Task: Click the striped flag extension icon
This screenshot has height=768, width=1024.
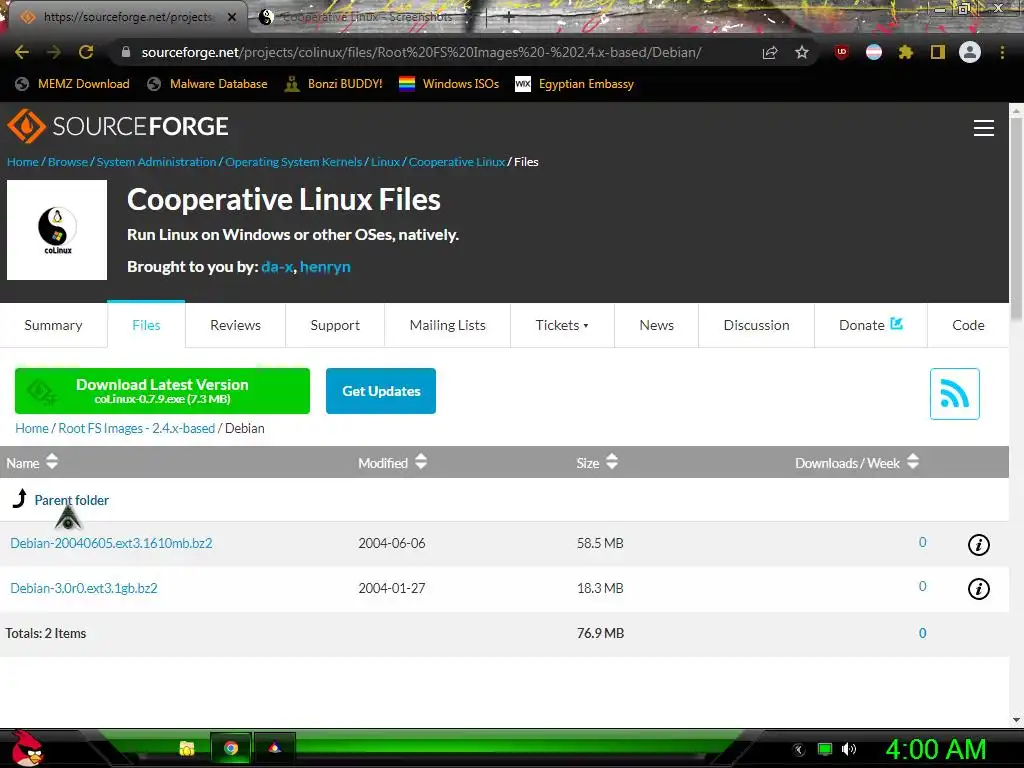Action: [x=874, y=52]
